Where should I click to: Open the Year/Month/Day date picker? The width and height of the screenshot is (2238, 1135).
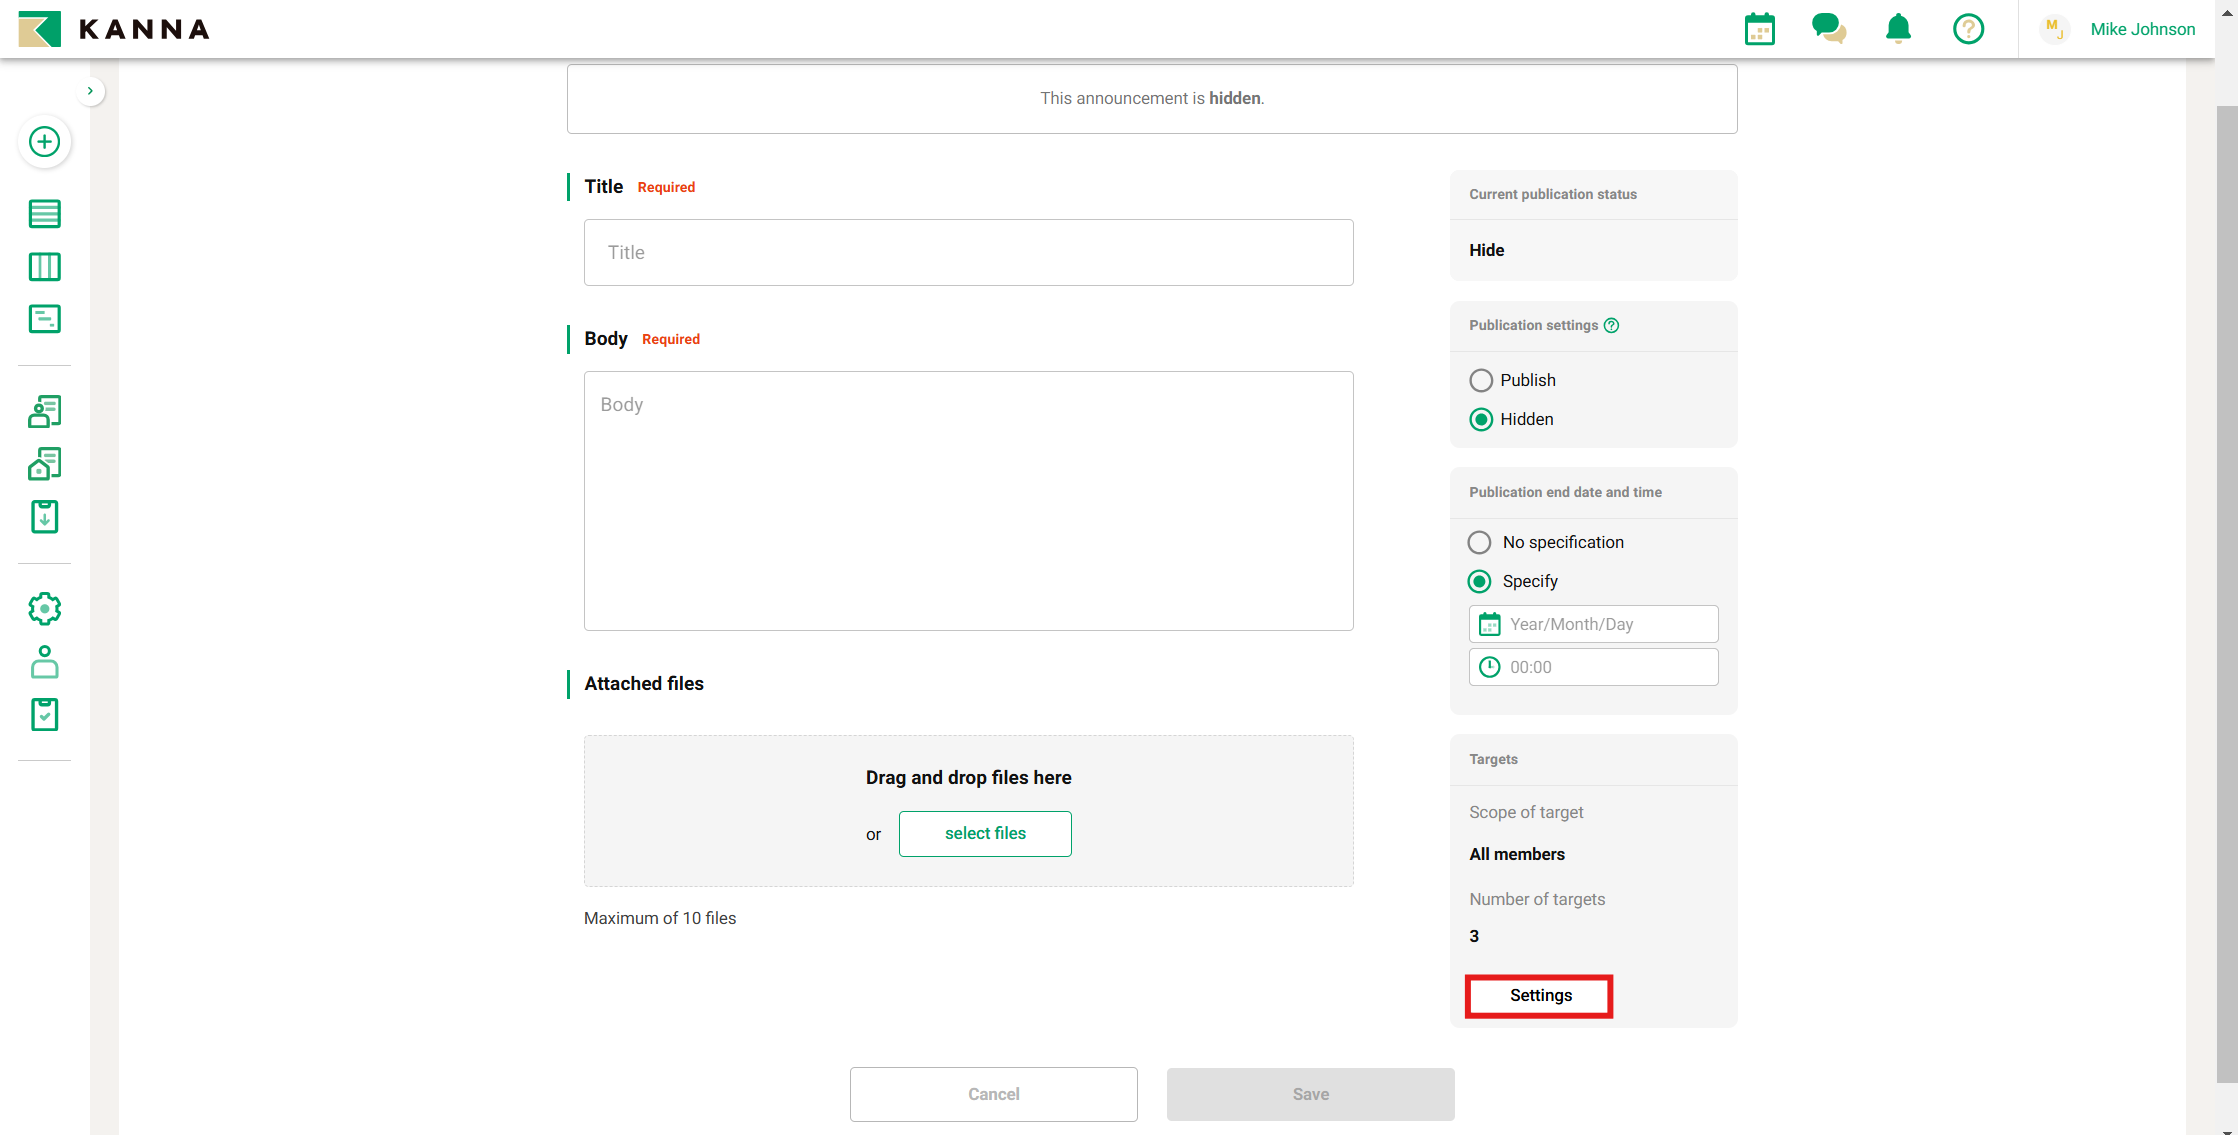click(1593, 625)
